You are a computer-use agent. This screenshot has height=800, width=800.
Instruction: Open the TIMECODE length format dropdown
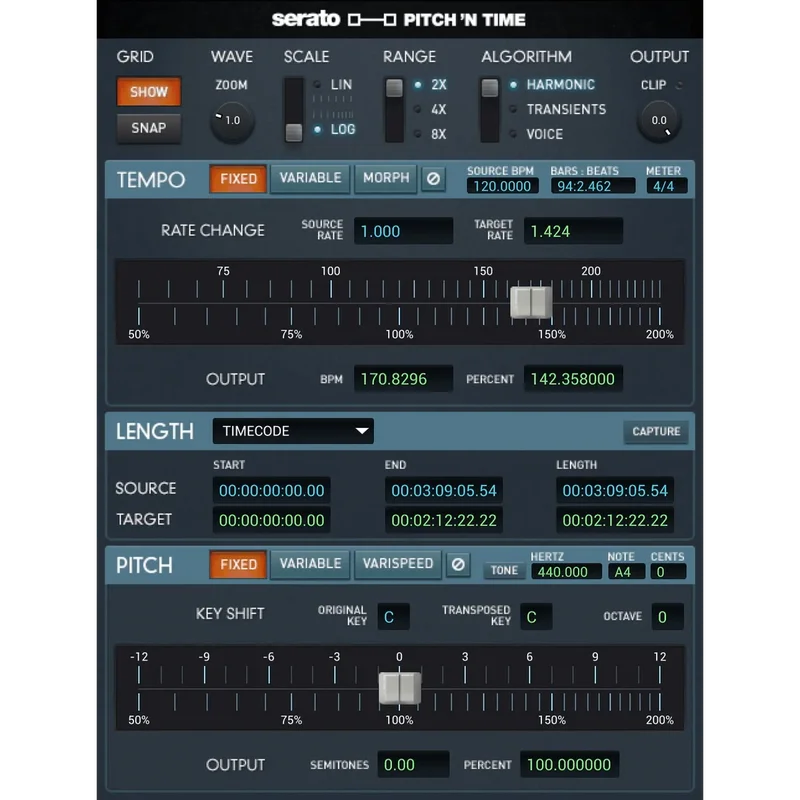click(x=293, y=431)
